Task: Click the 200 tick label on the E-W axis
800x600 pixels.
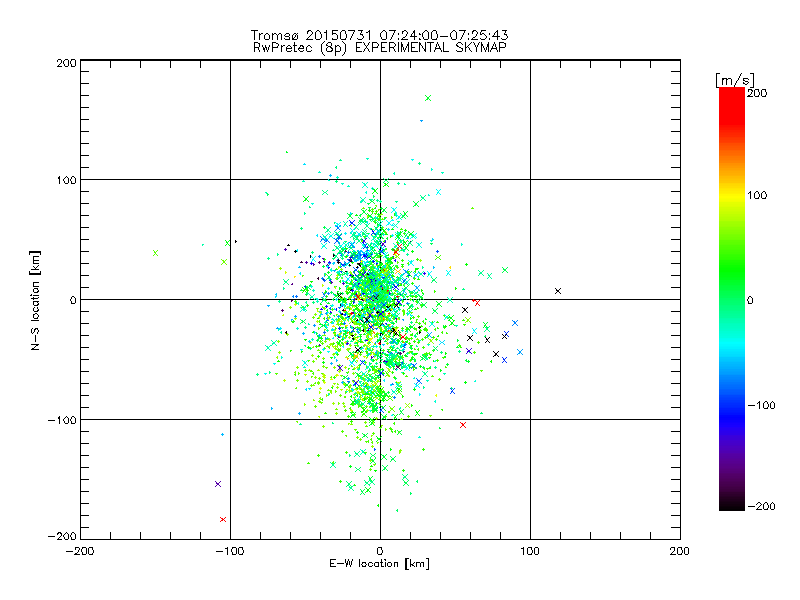Action: coord(680,552)
